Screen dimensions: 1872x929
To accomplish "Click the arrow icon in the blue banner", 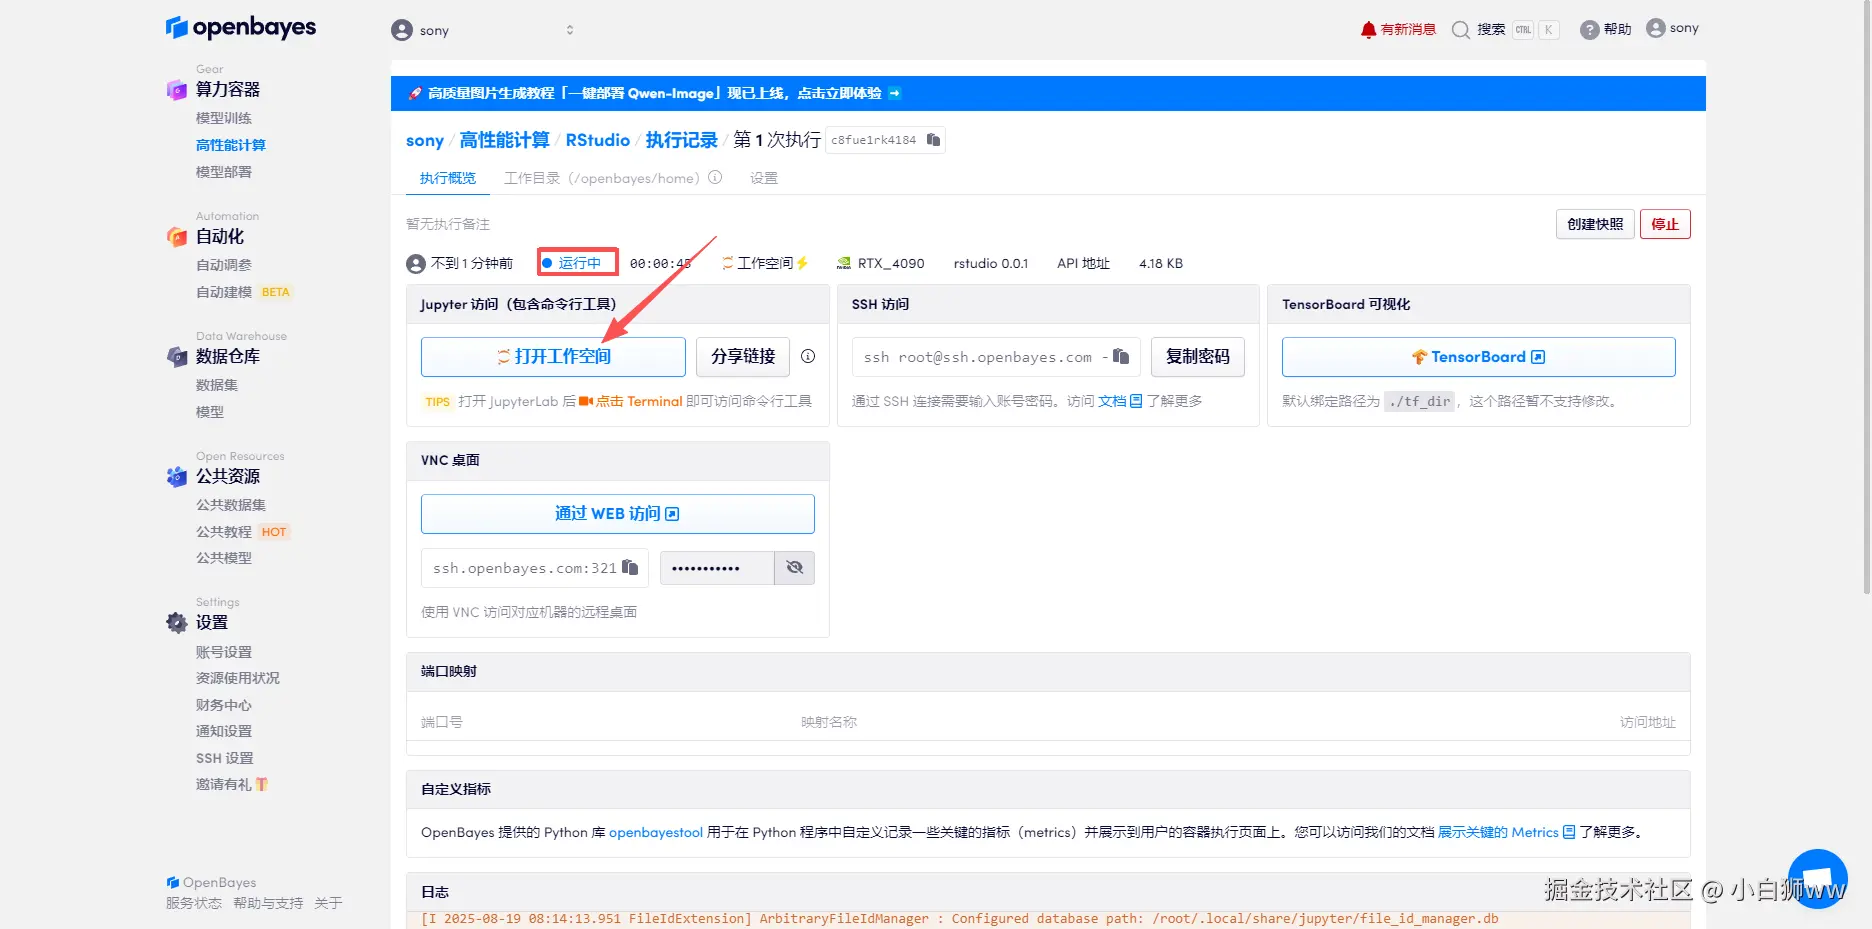I will pos(895,93).
